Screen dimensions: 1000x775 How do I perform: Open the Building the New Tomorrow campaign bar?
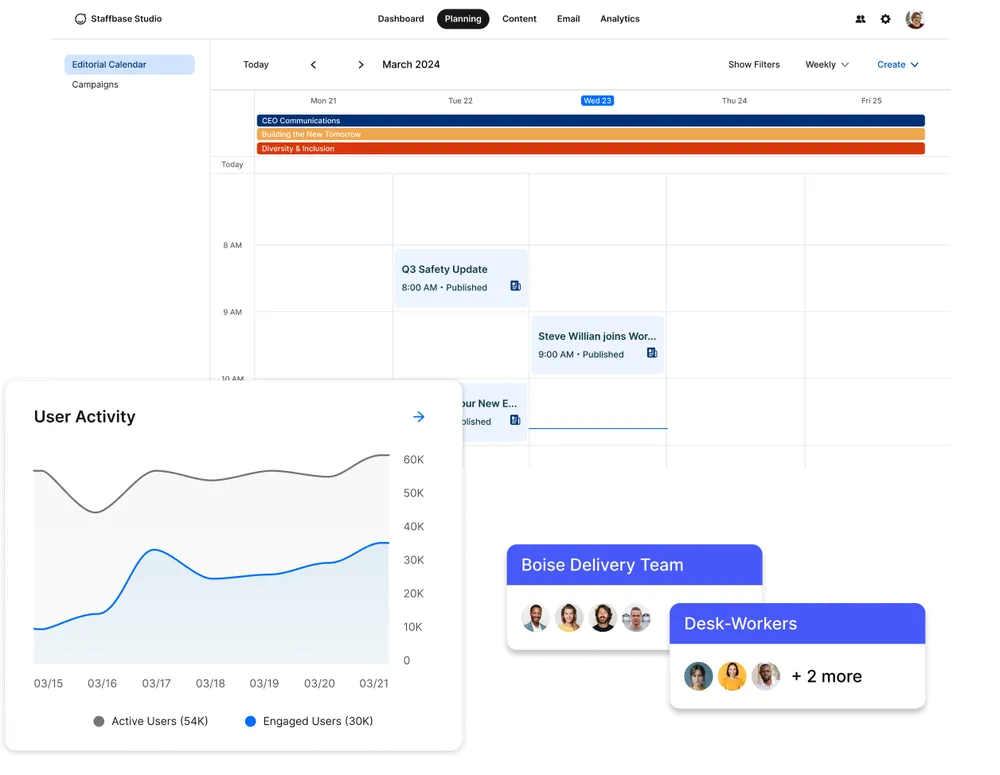(591, 135)
